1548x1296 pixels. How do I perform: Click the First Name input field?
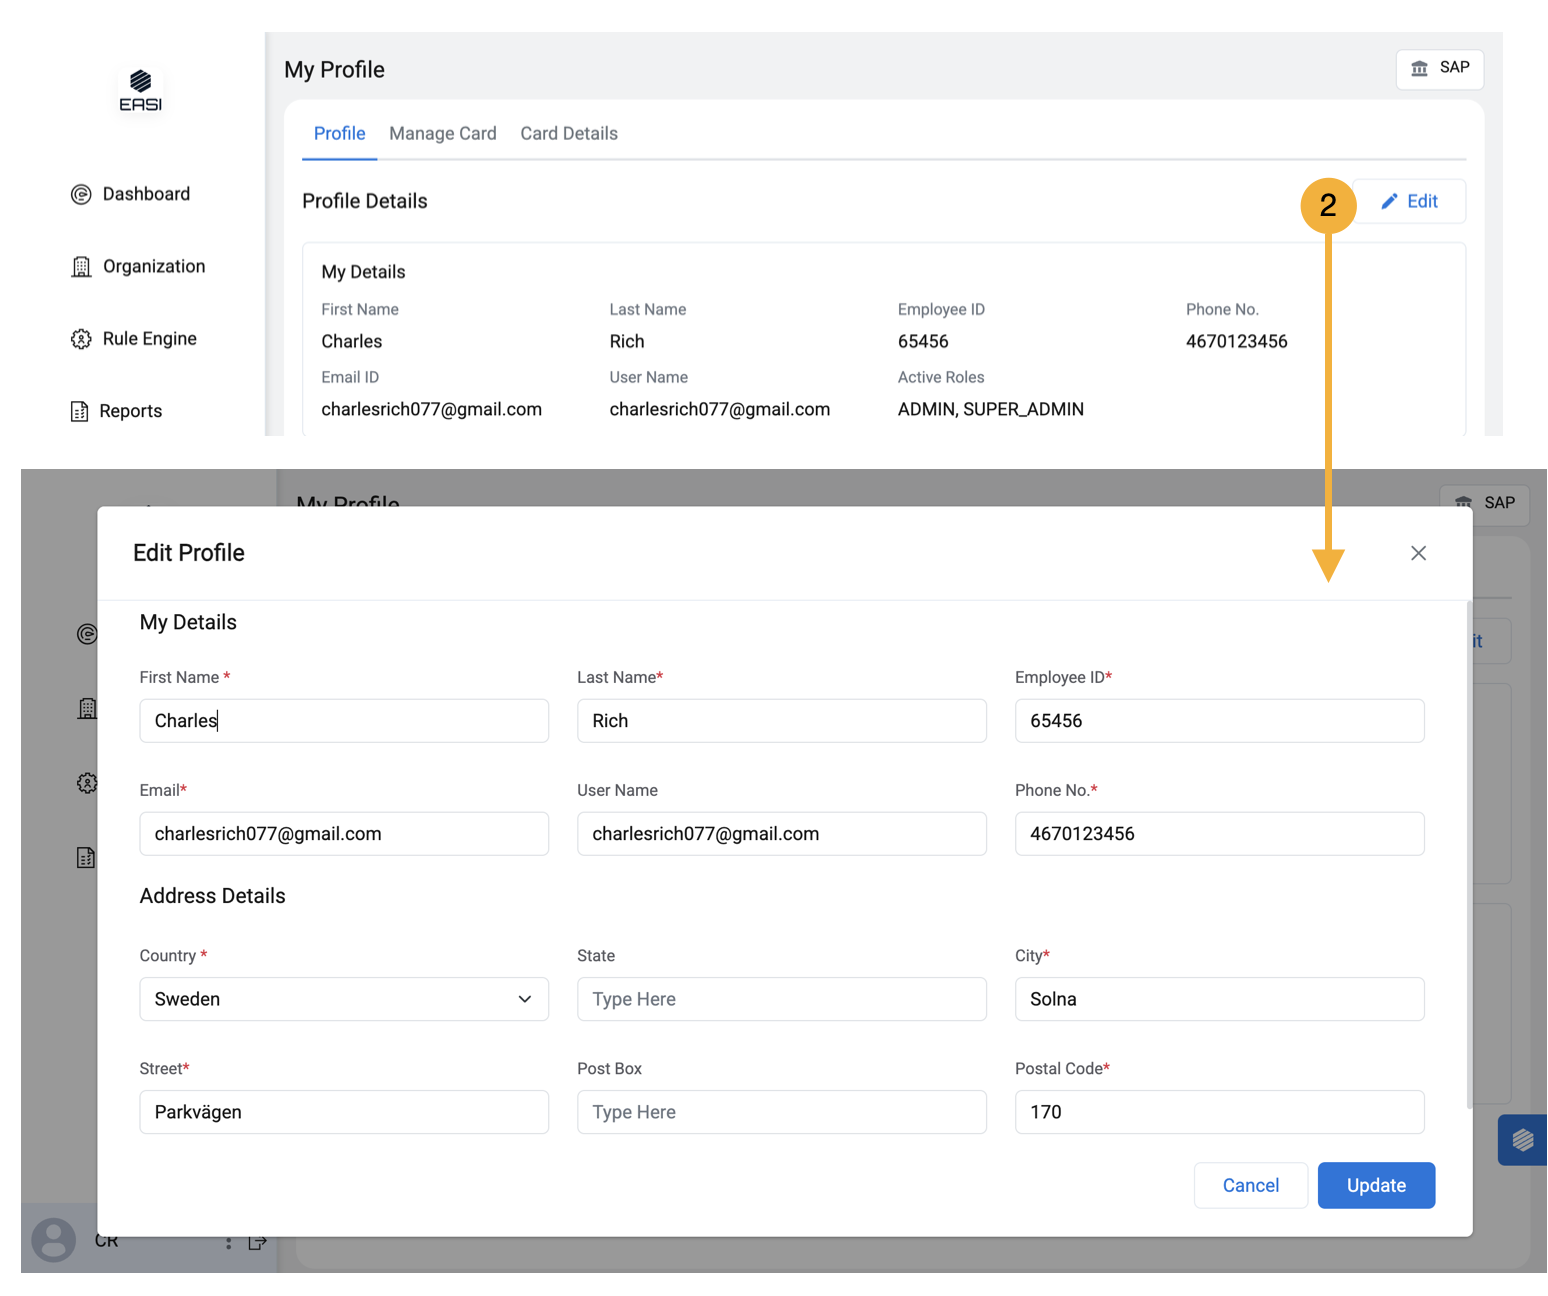pos(343,721)
